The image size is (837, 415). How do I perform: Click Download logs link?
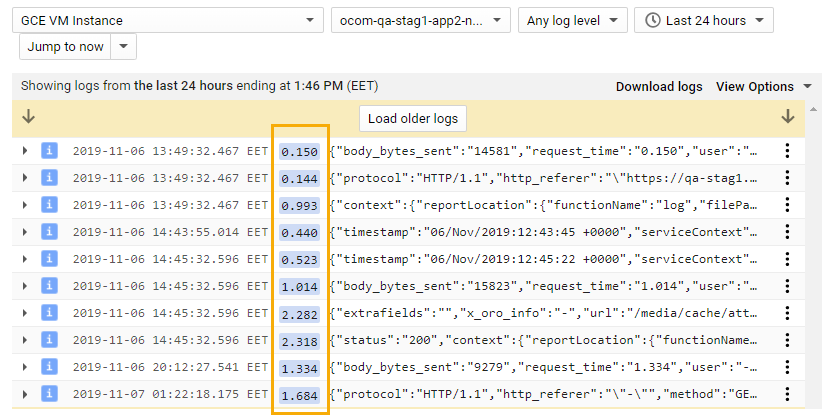pyautogui.click(x=658, y=87)
